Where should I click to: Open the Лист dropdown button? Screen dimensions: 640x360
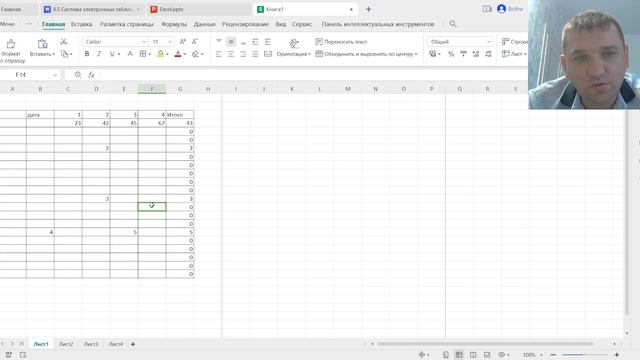pos(514,54)
